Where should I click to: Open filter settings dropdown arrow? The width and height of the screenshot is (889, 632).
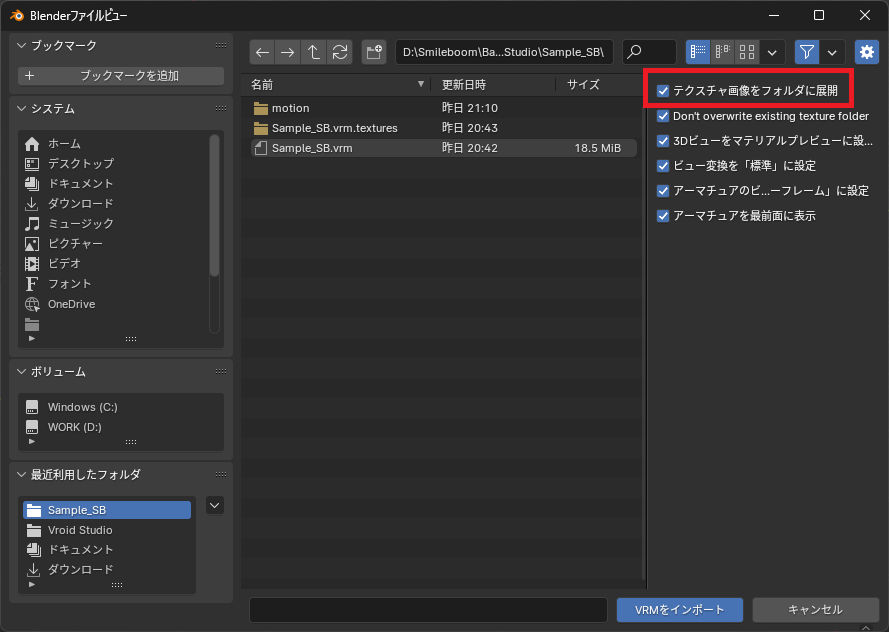pos(833,52)
